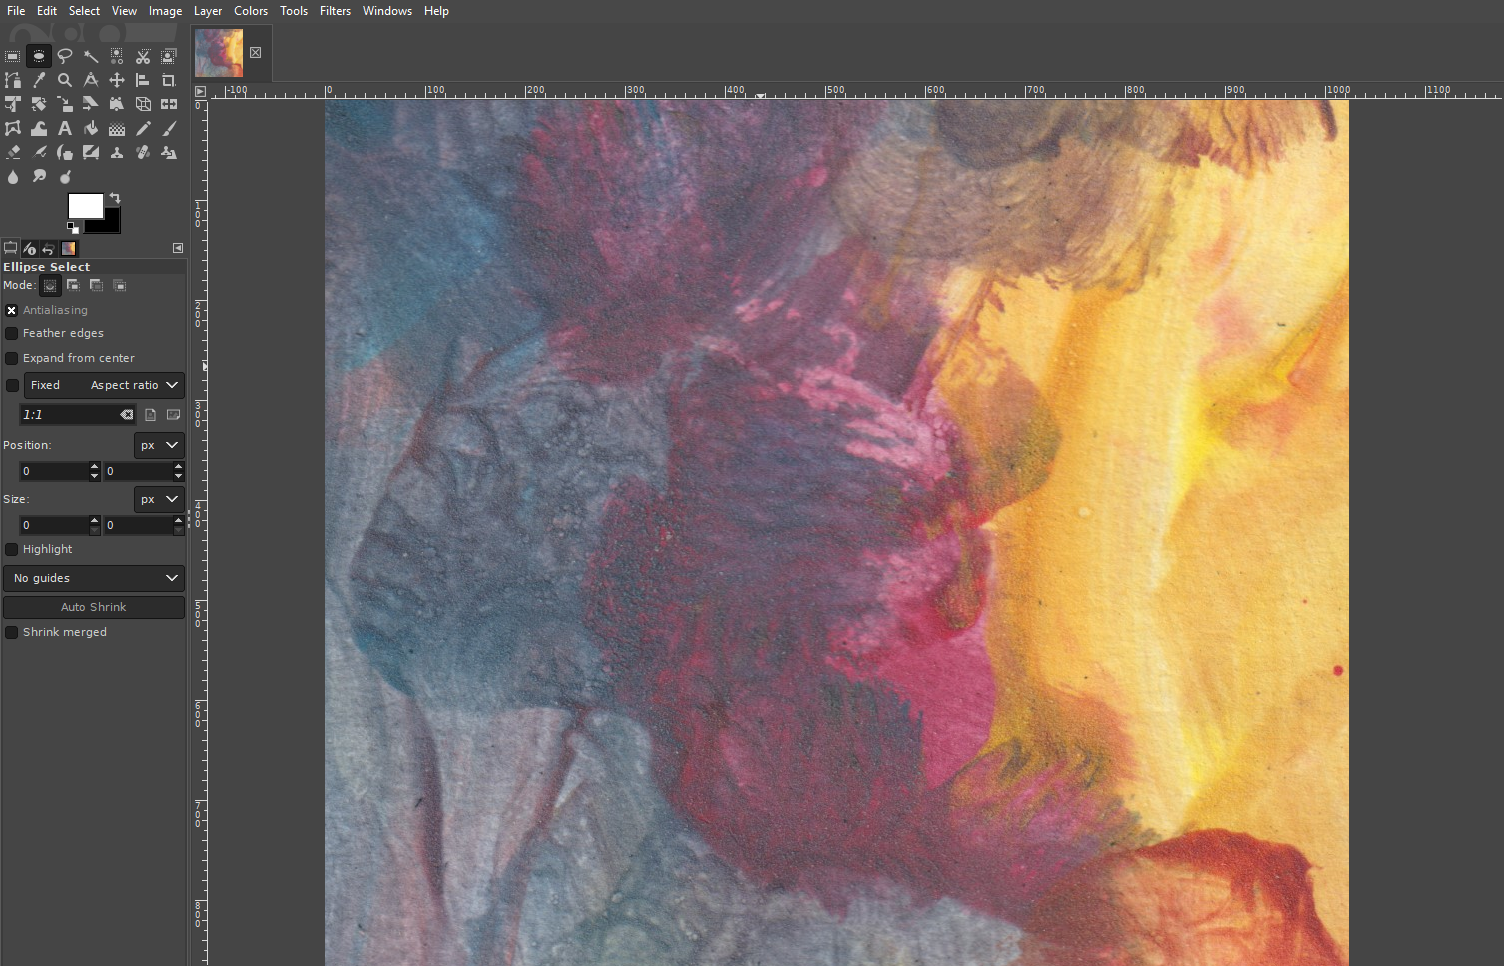Enable the Highlight checkbox
Screen dimensions: 1504x966
pyautogui.click(x=12, y=549)
